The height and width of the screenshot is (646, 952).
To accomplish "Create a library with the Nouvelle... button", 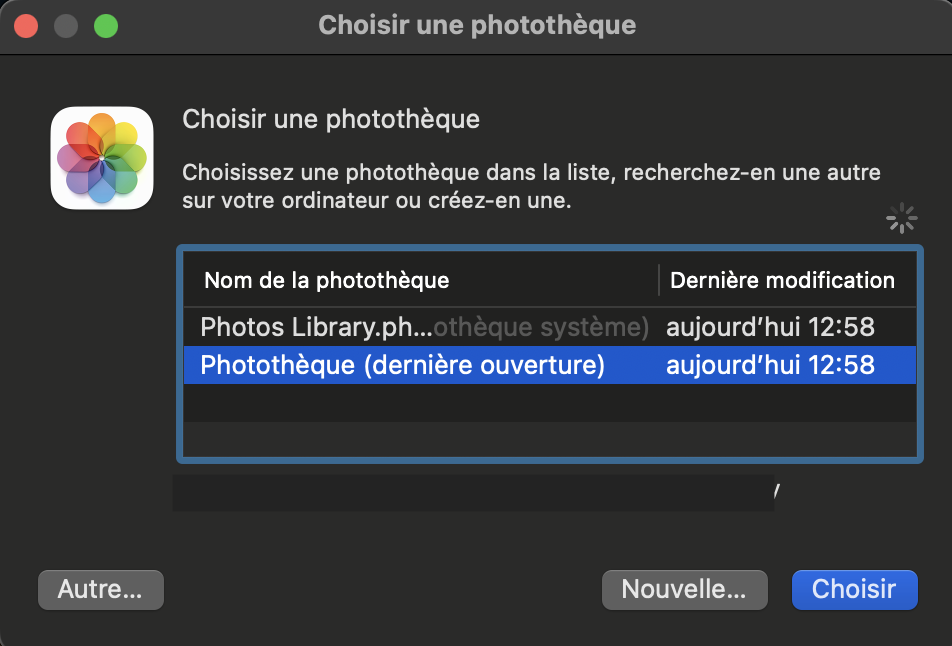I will [684, 590].
